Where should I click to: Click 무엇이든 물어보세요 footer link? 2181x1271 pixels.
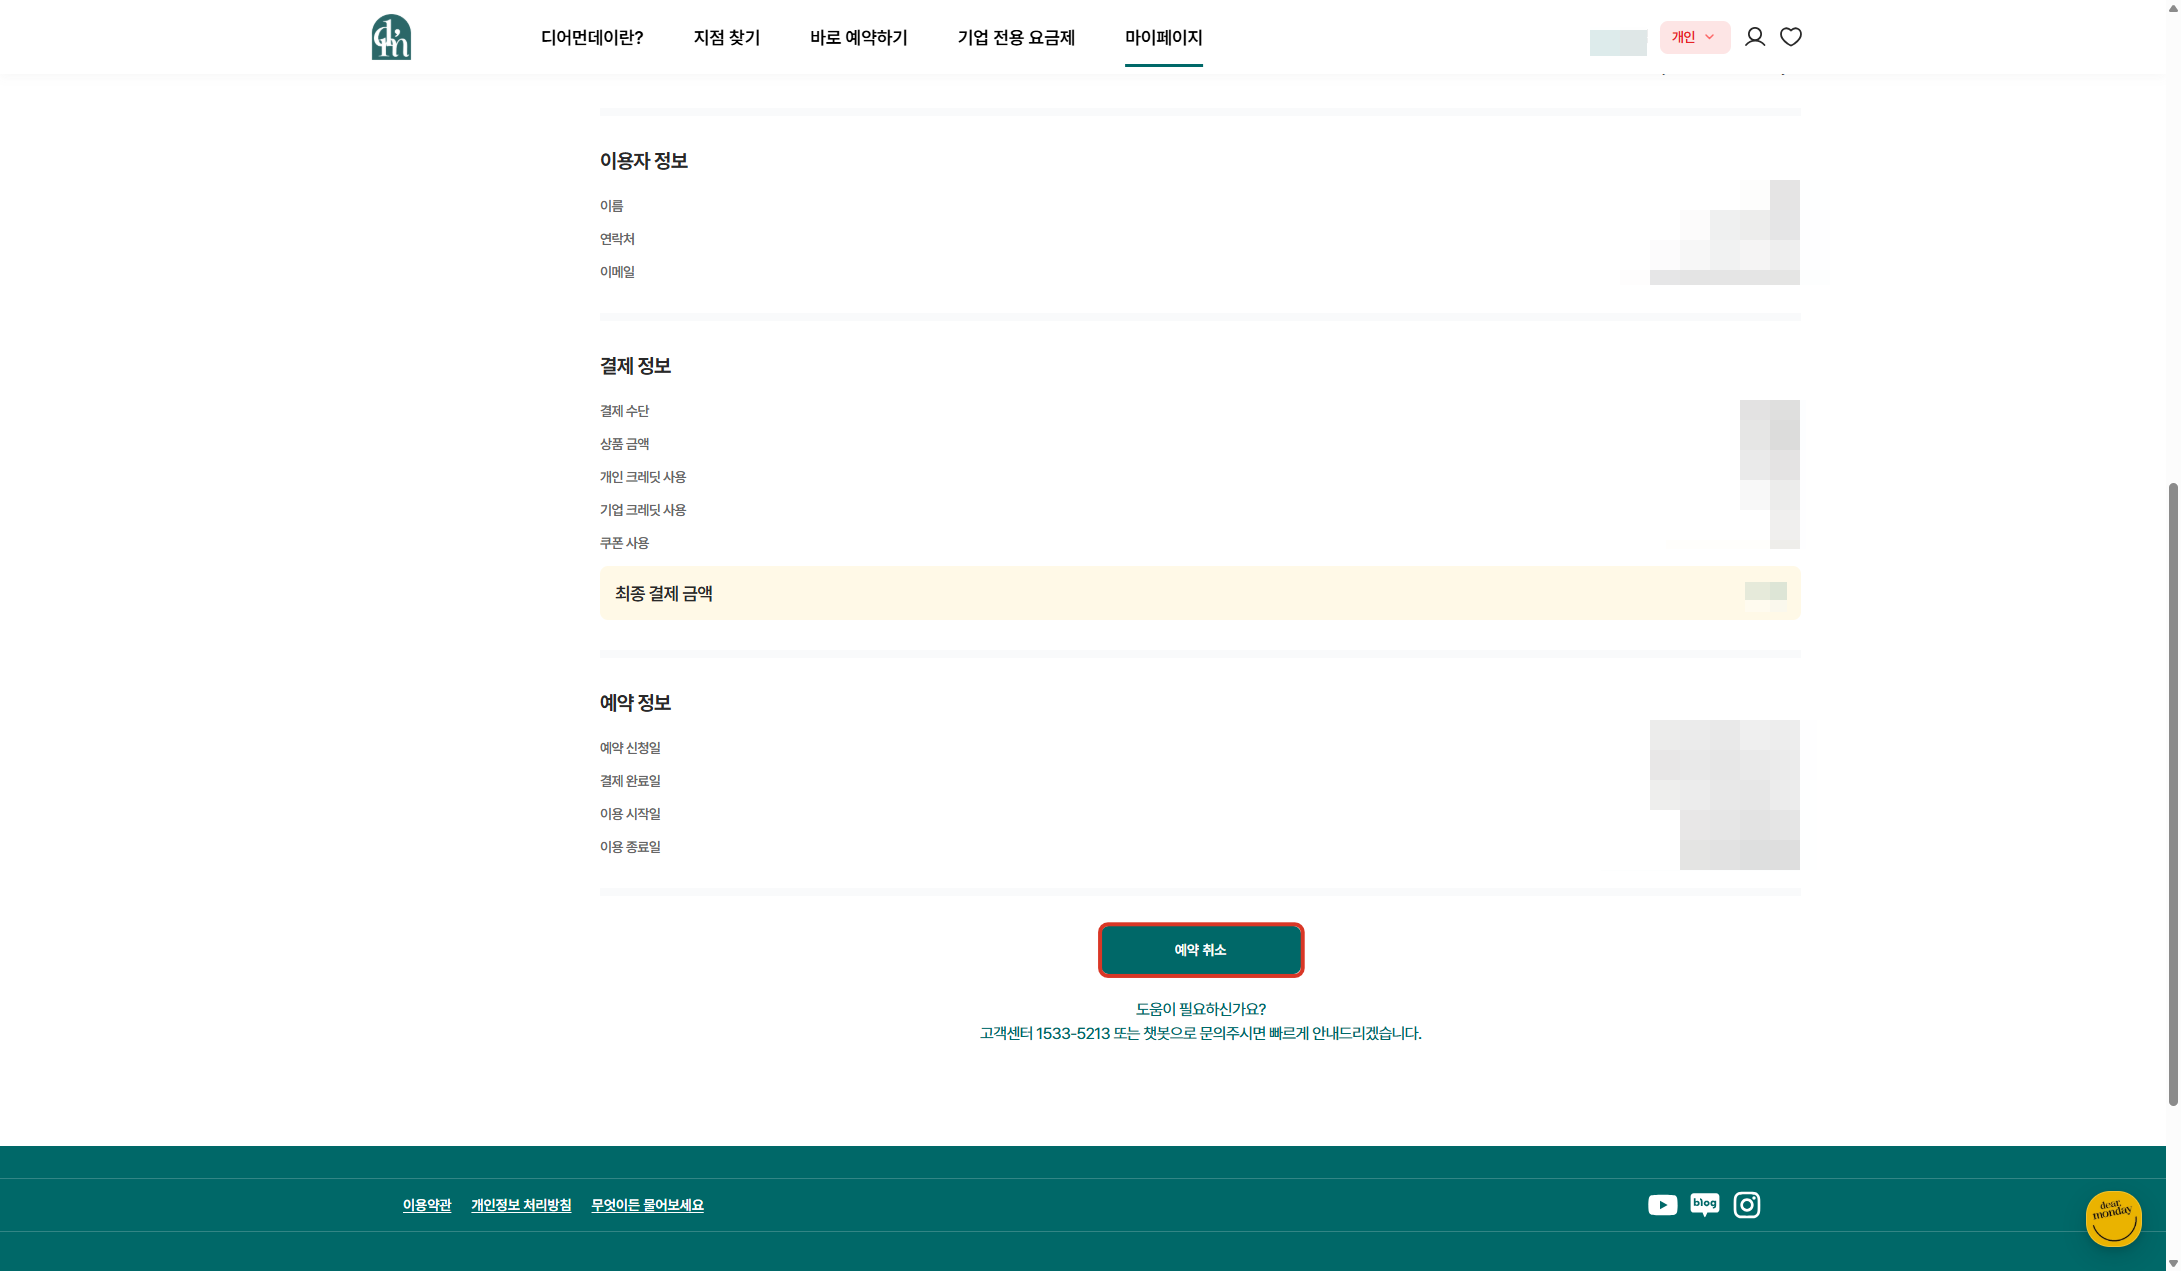coord(647,1205)
